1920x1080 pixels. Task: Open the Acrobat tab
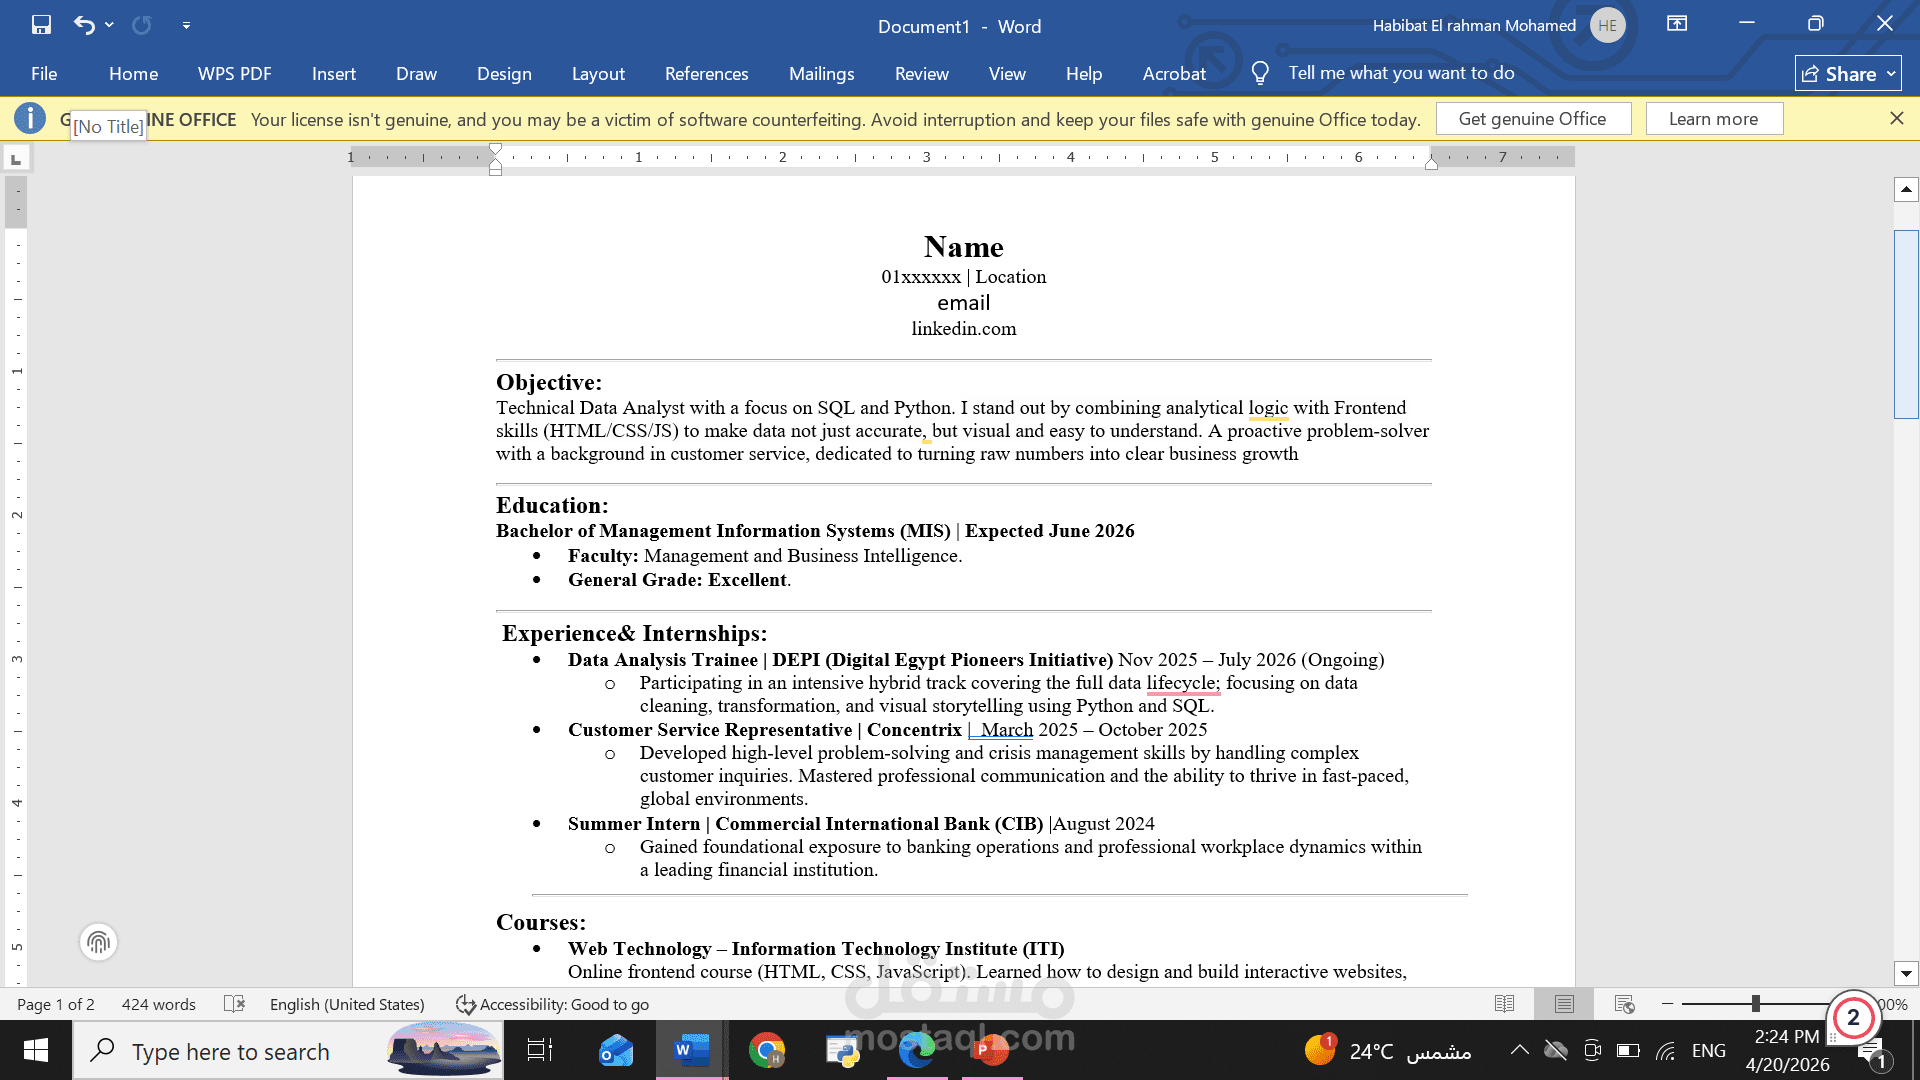[1174, 73]
